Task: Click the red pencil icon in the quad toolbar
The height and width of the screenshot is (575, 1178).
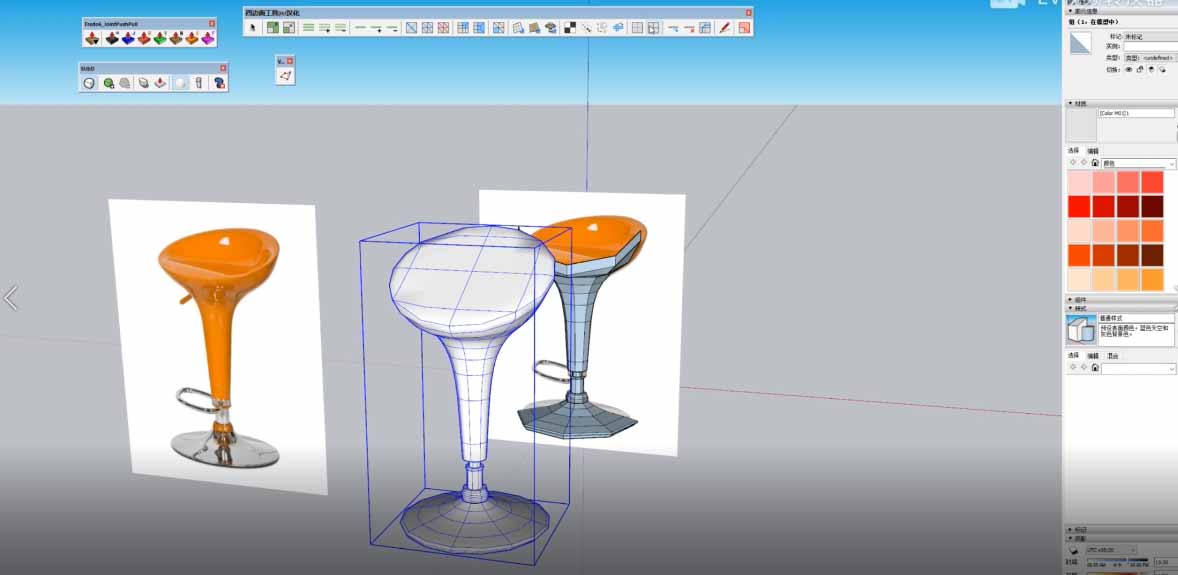Action: point(725,28)
